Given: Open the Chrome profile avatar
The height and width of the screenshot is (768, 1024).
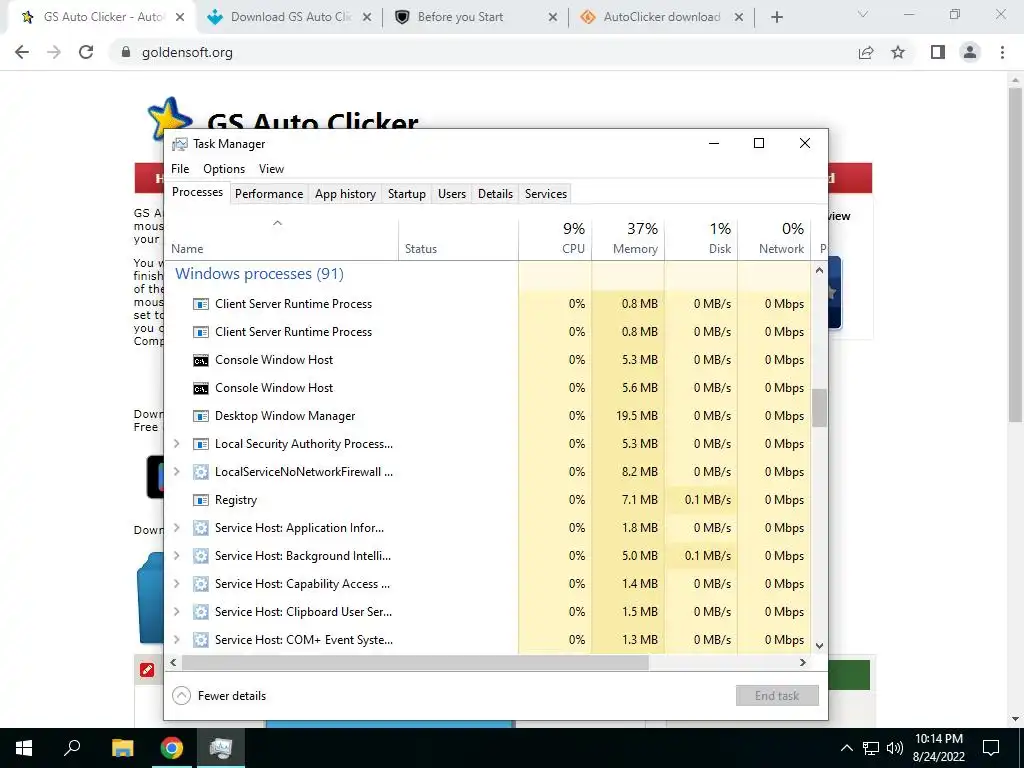Looking at the screenshot, I should click(x=970, y=52).
